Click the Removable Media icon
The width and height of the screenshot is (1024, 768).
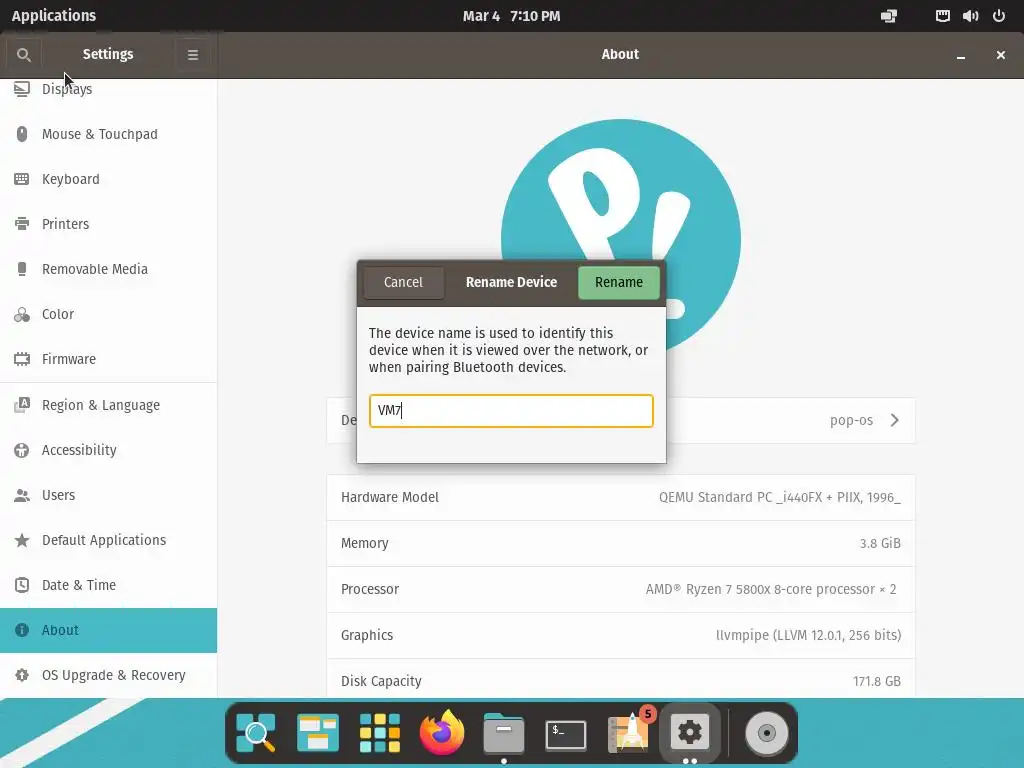tap(22, 269)
